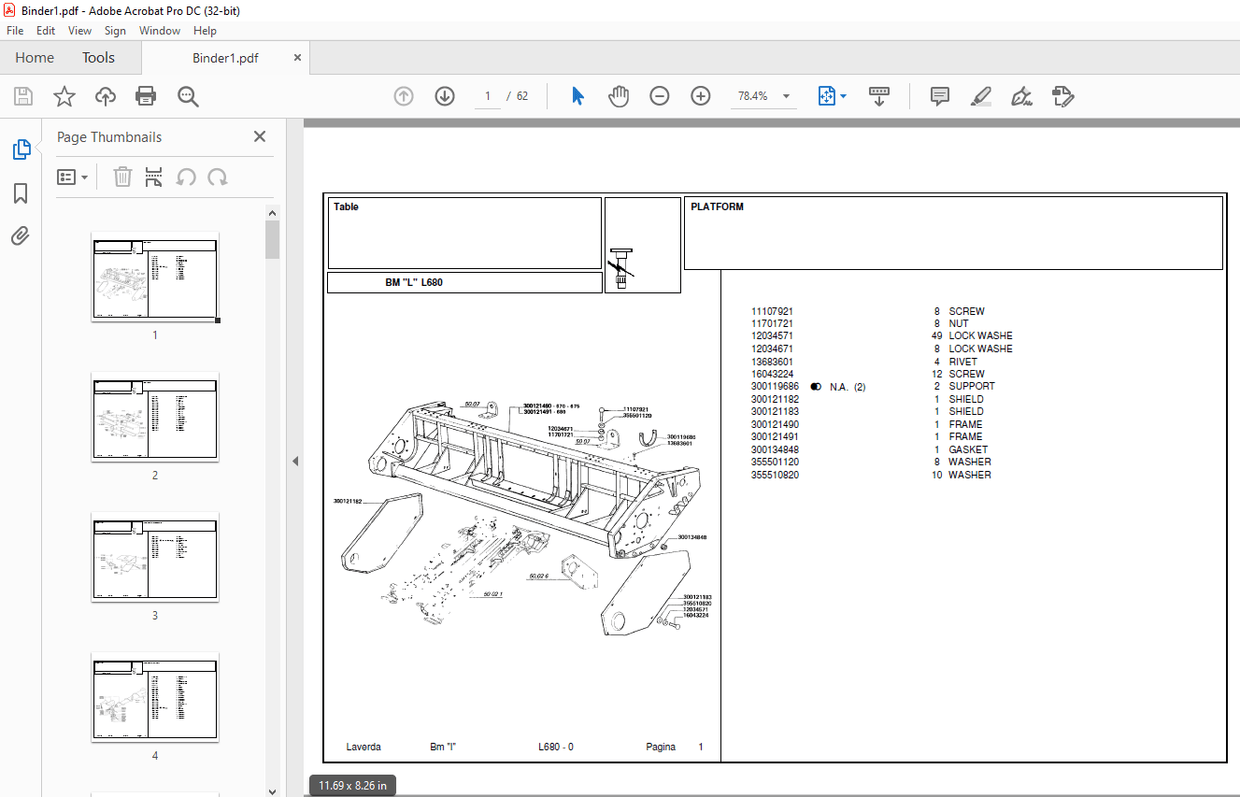Open the Edit menu
The image size is (1240, 797).
click(x=46, y=30)
